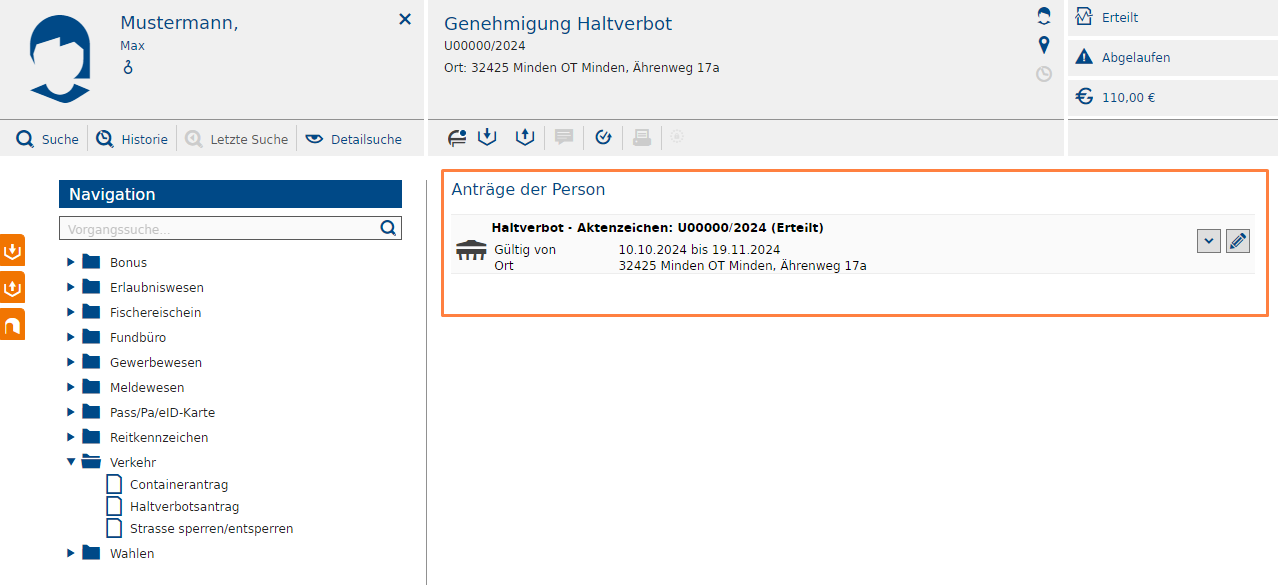Click the pencil edit icon on Haltverbot entry

pos(1238,241)
